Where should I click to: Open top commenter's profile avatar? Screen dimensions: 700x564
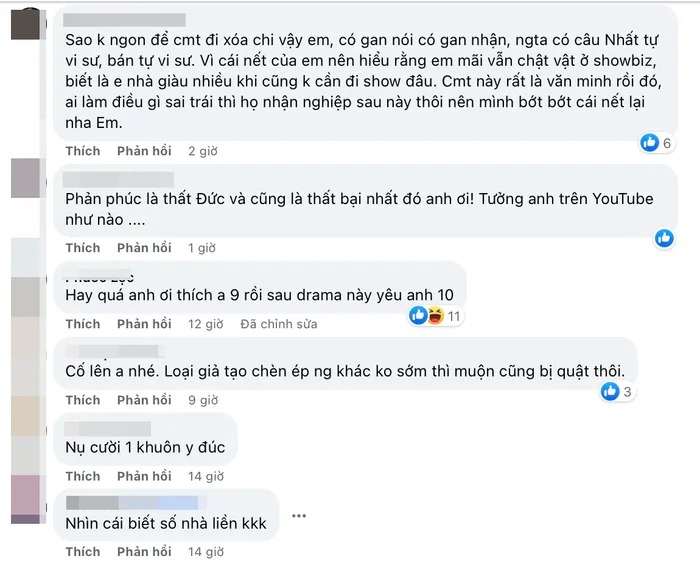click(25, 24)
